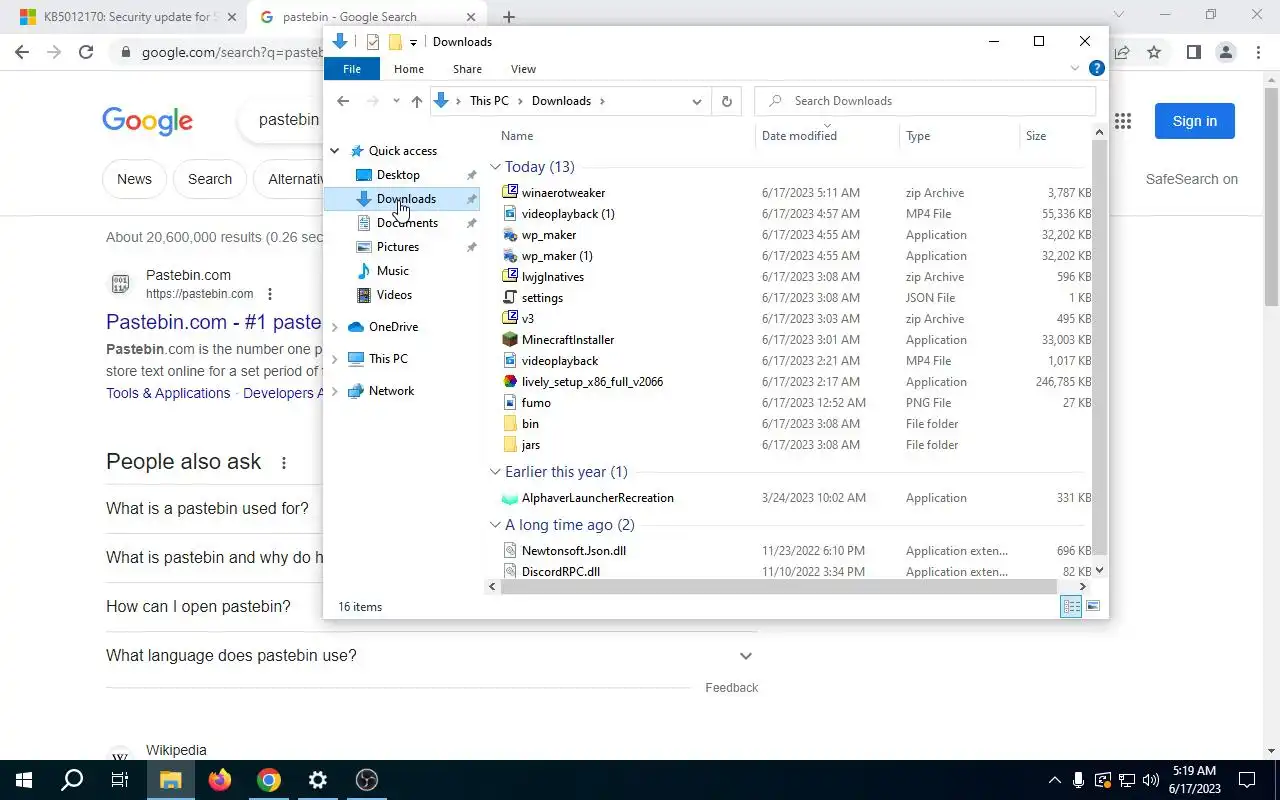The image size is (1280, 800).
Task: Expand the This PC tree node
Action: tap(335, 359)
